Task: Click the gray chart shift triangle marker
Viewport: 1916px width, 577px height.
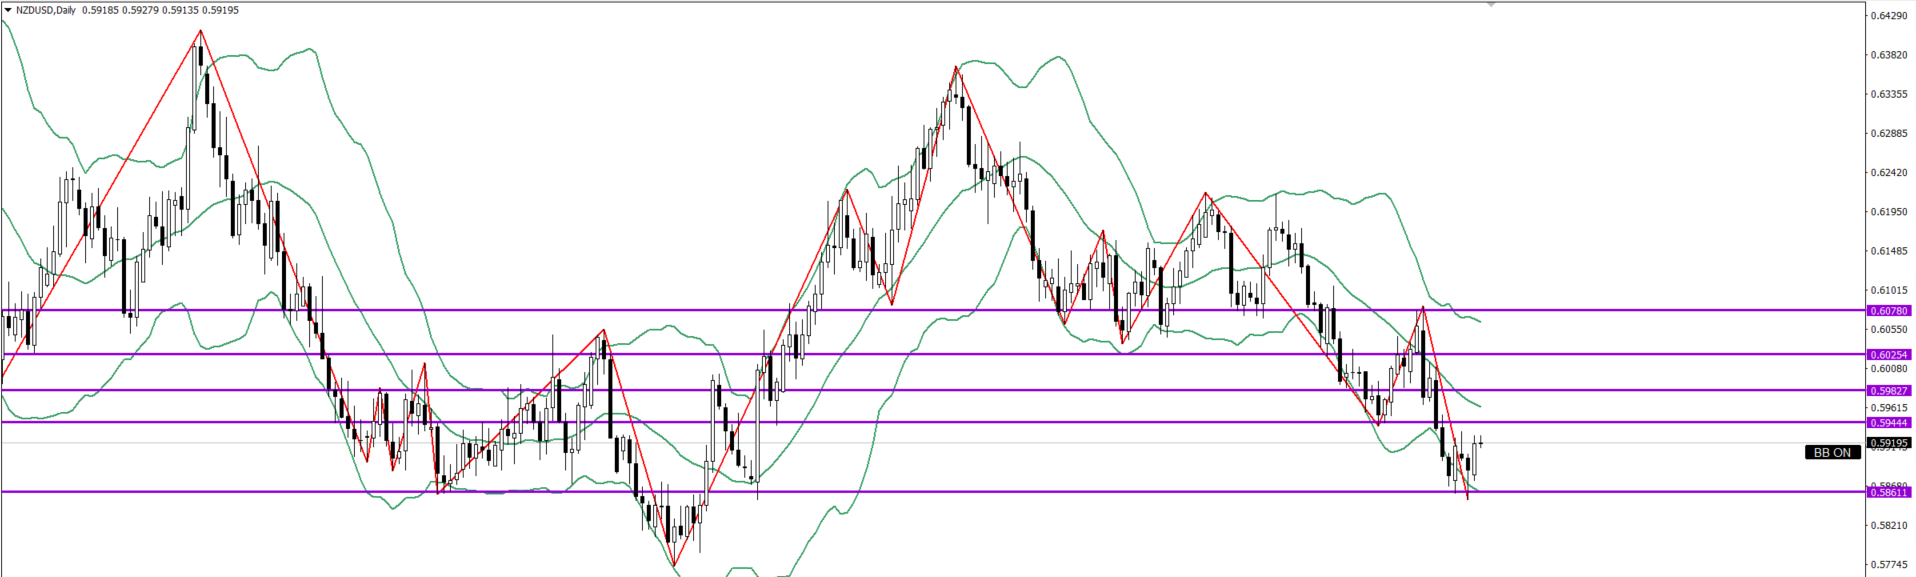Action: [x=1491, y=5]
